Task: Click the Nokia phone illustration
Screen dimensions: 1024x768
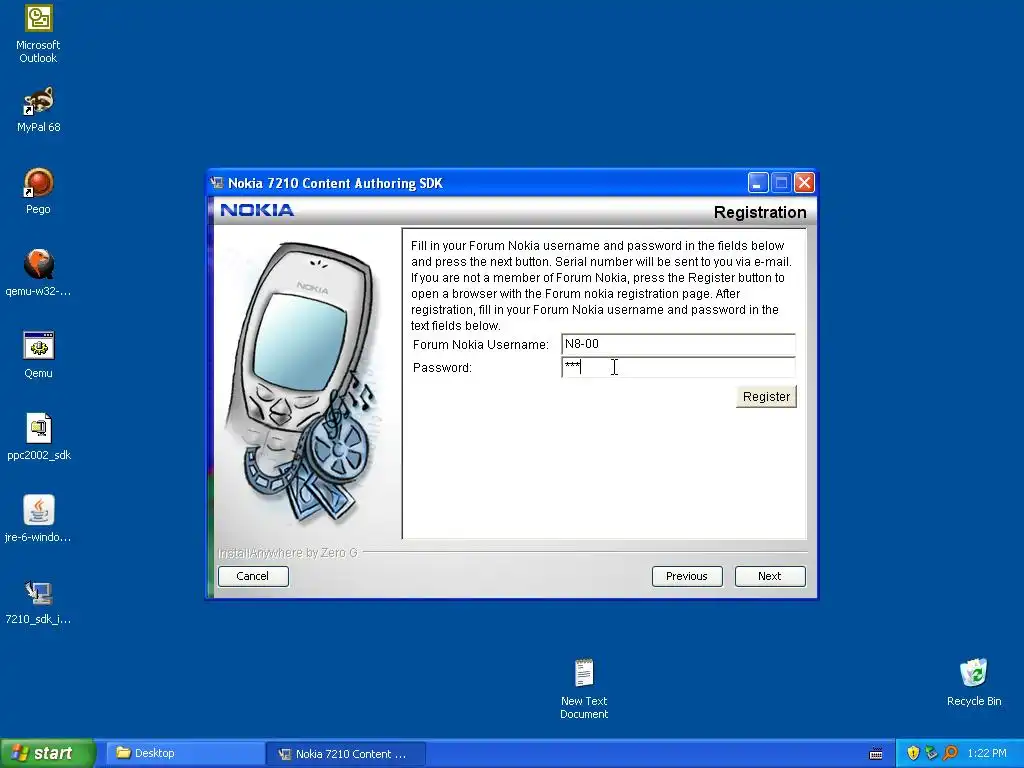Action: (304, 383)
